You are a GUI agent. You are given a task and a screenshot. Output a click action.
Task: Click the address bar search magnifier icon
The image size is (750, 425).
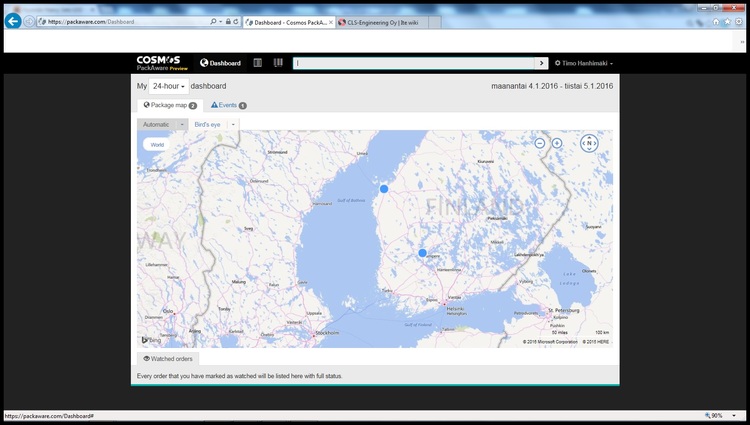[x=213, y=22]
